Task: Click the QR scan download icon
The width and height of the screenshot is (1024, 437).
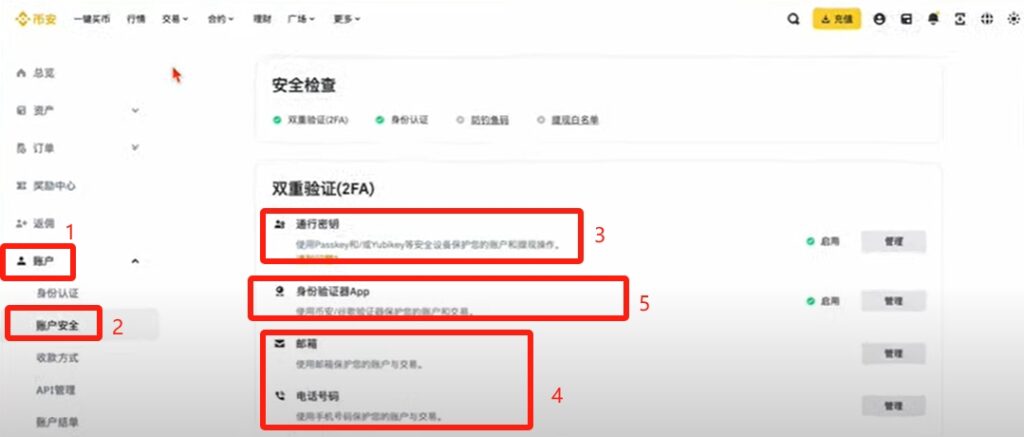Action: pyautogui.click(x=960, y=20)
